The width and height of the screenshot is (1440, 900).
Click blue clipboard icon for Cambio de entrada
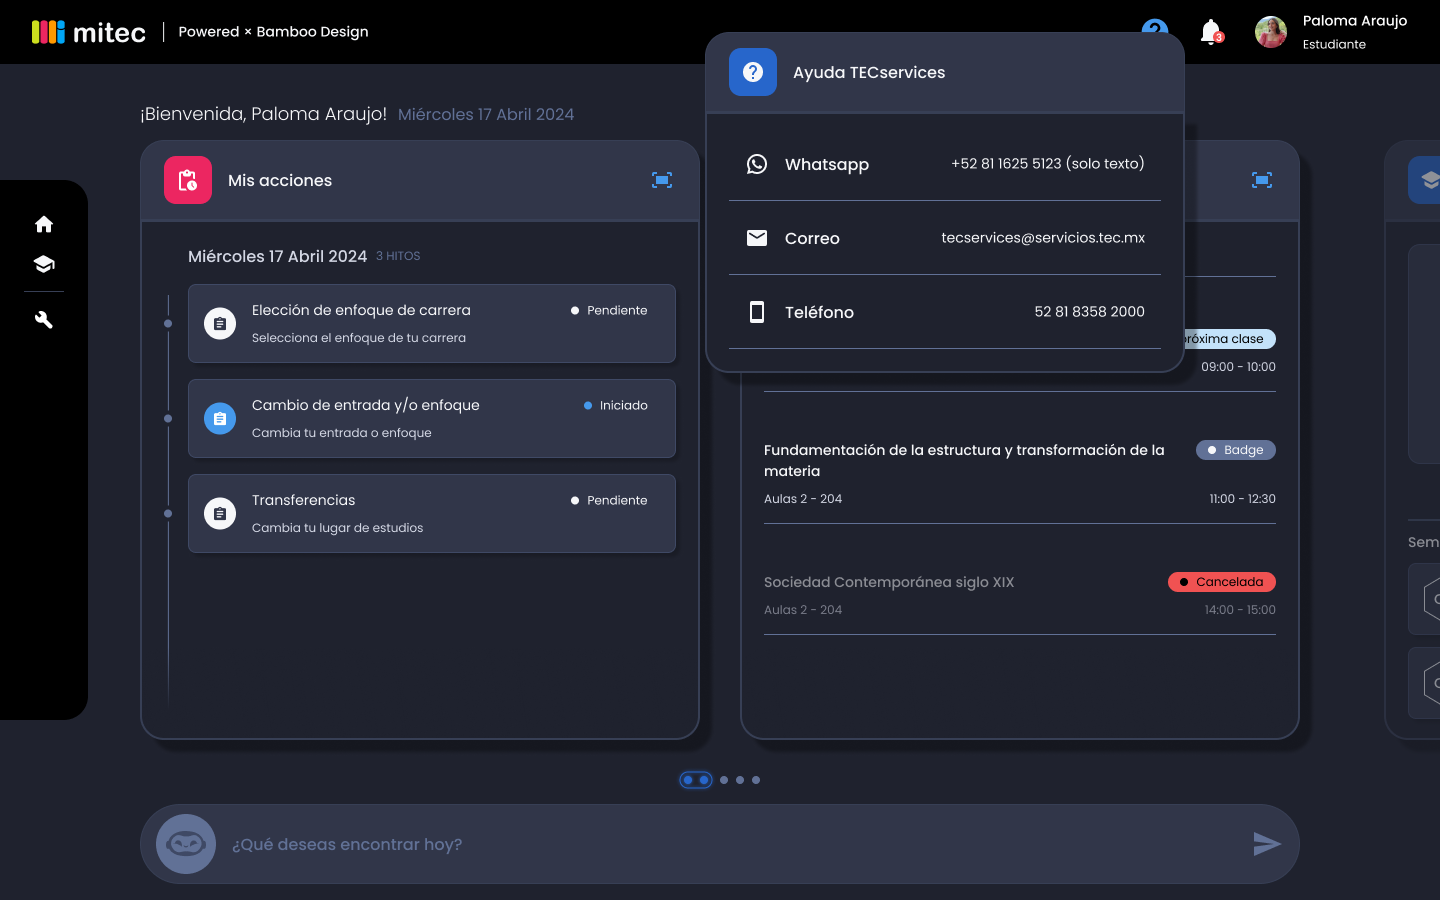coord(220,419)
